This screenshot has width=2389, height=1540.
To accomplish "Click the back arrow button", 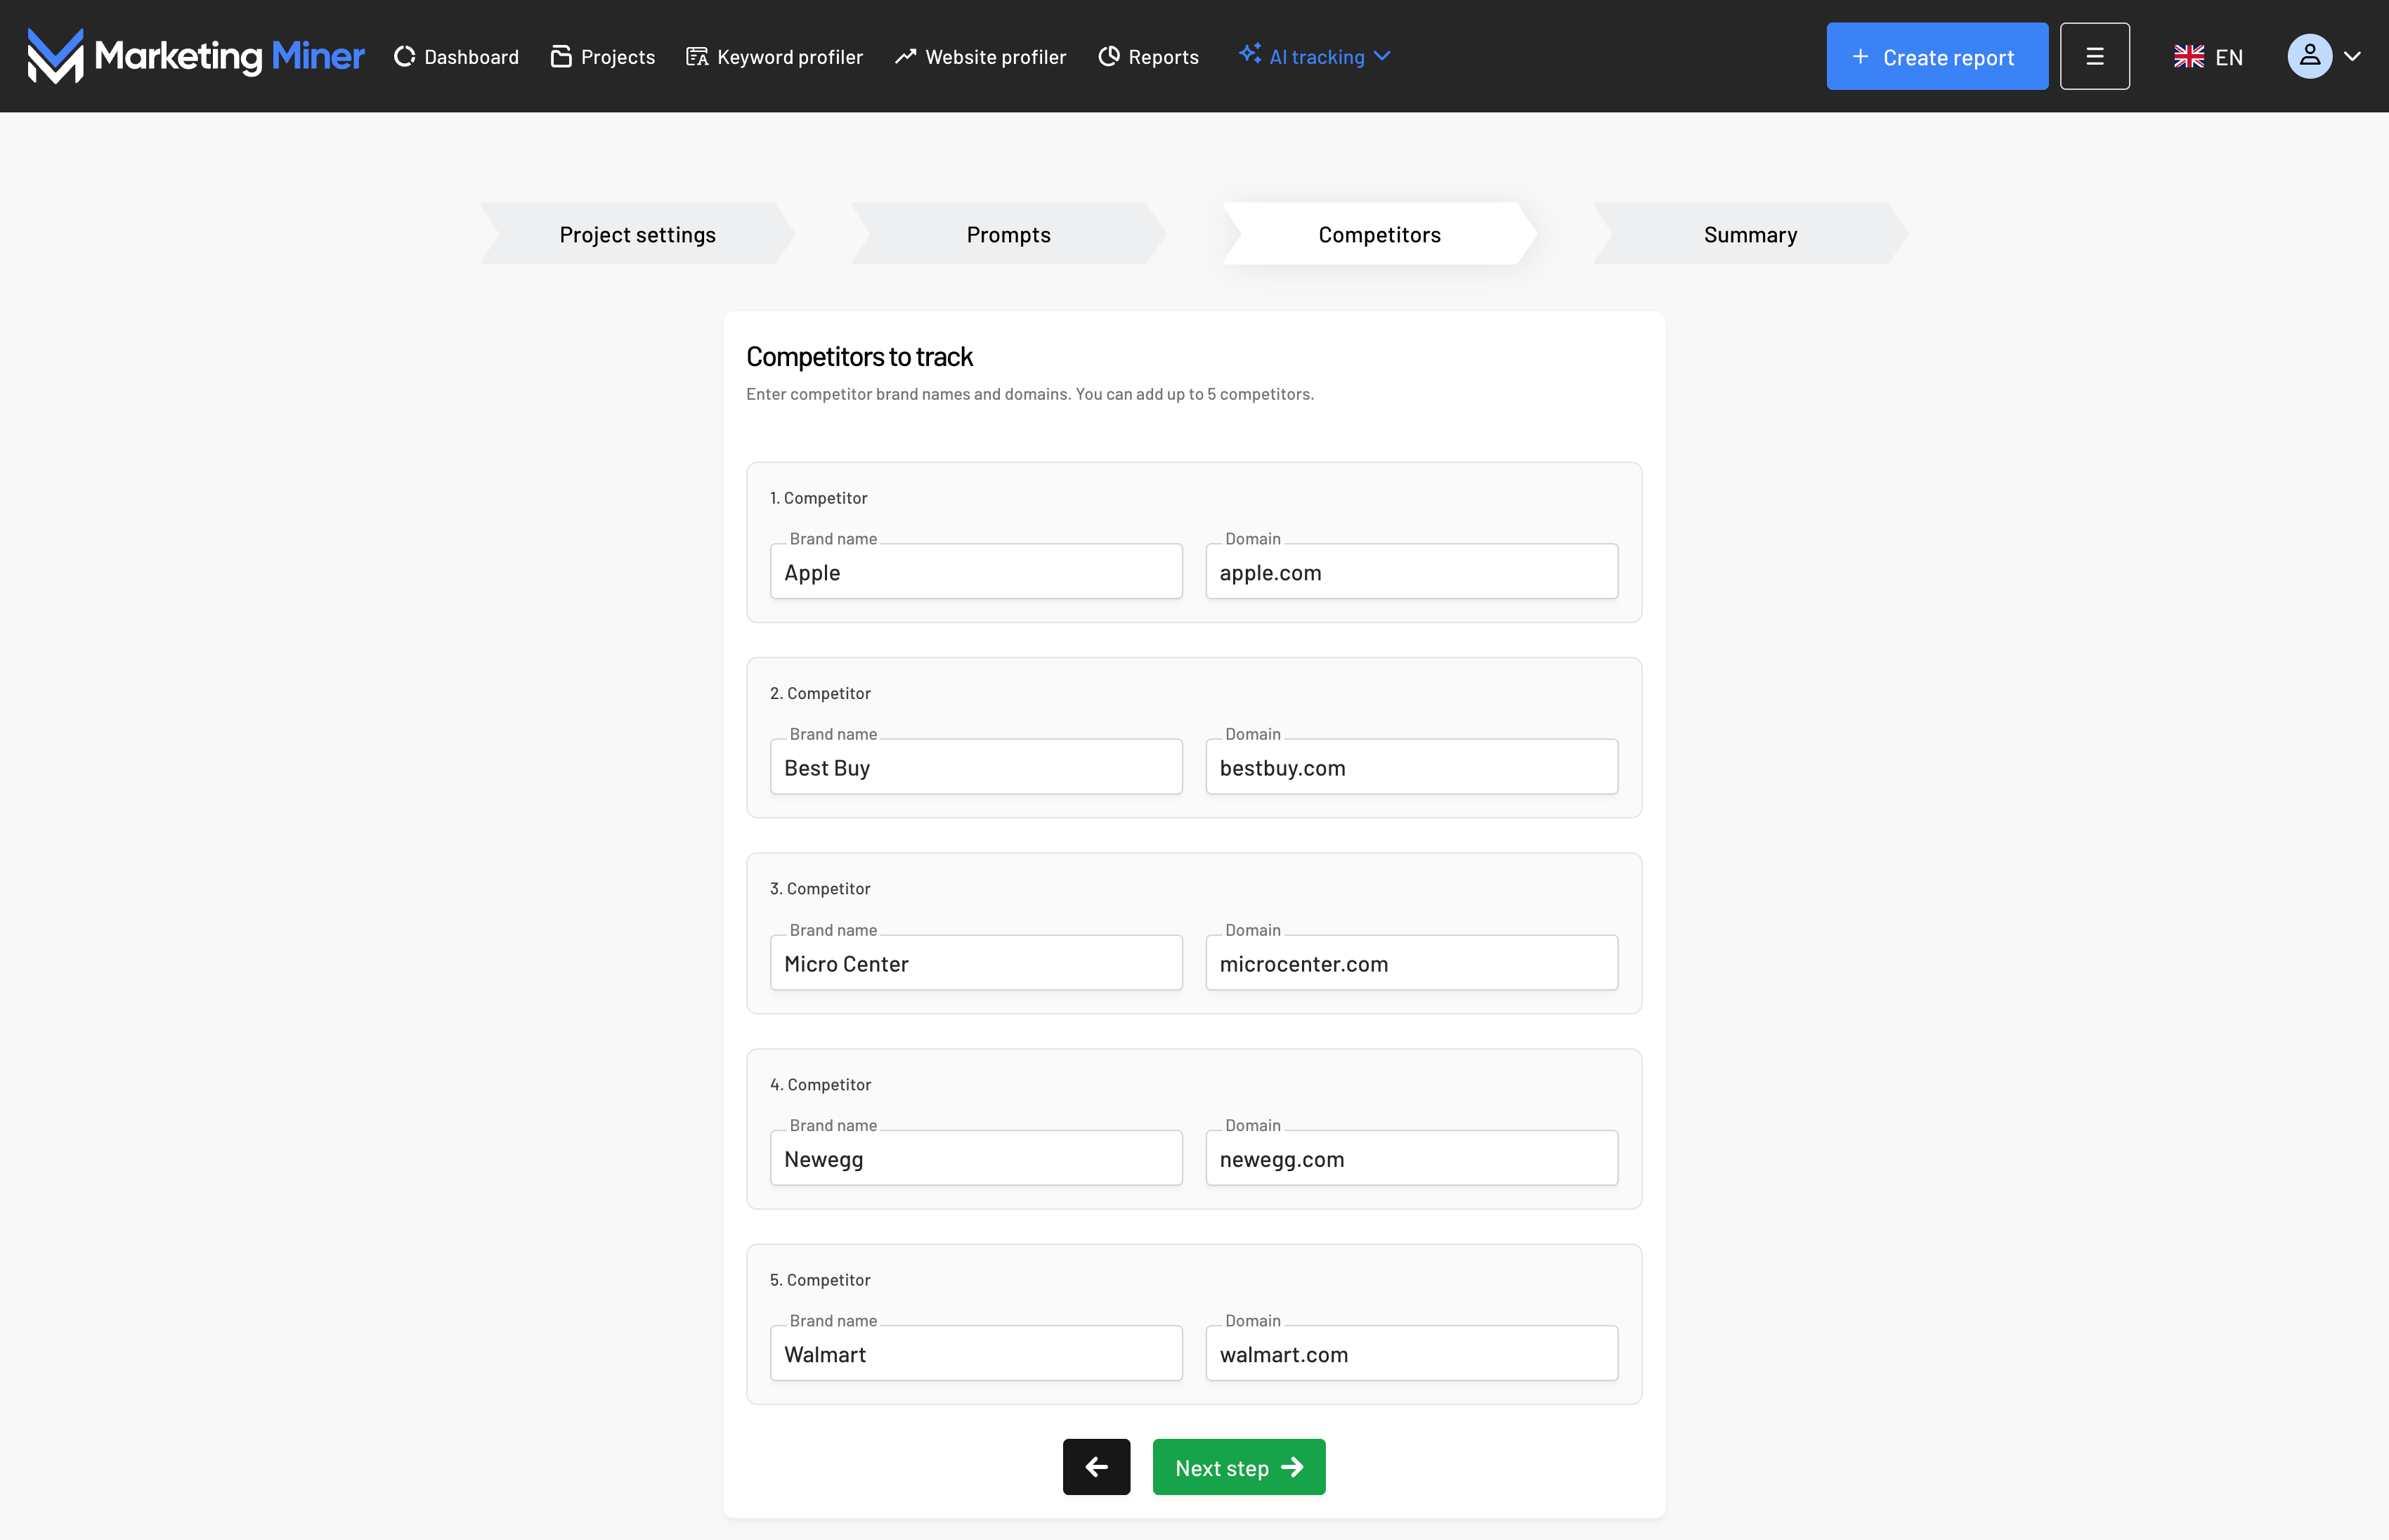I will pyautogui.click(x=1096, y=1467).
